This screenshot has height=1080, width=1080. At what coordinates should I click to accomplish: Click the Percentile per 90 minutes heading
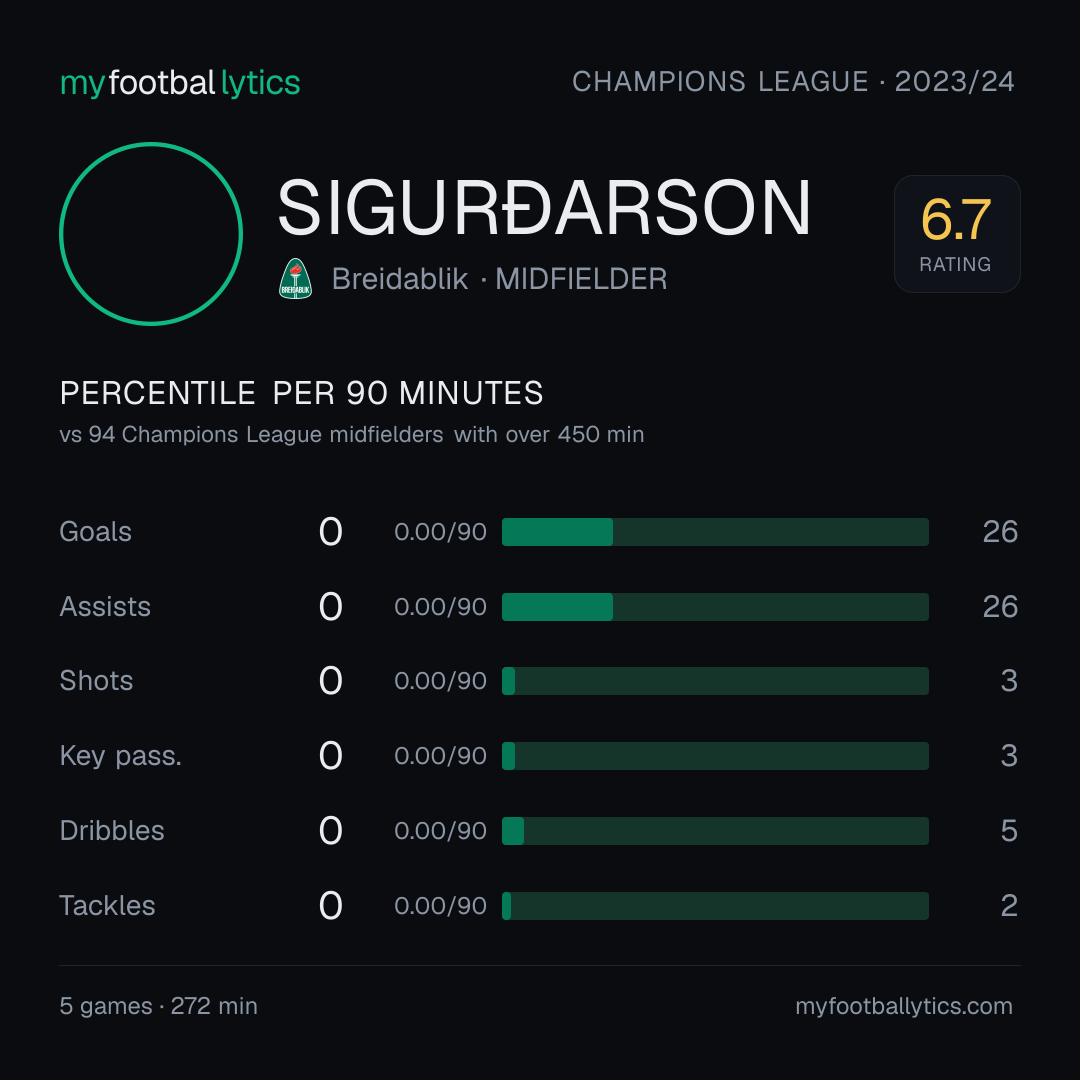[x=302, y=393]
